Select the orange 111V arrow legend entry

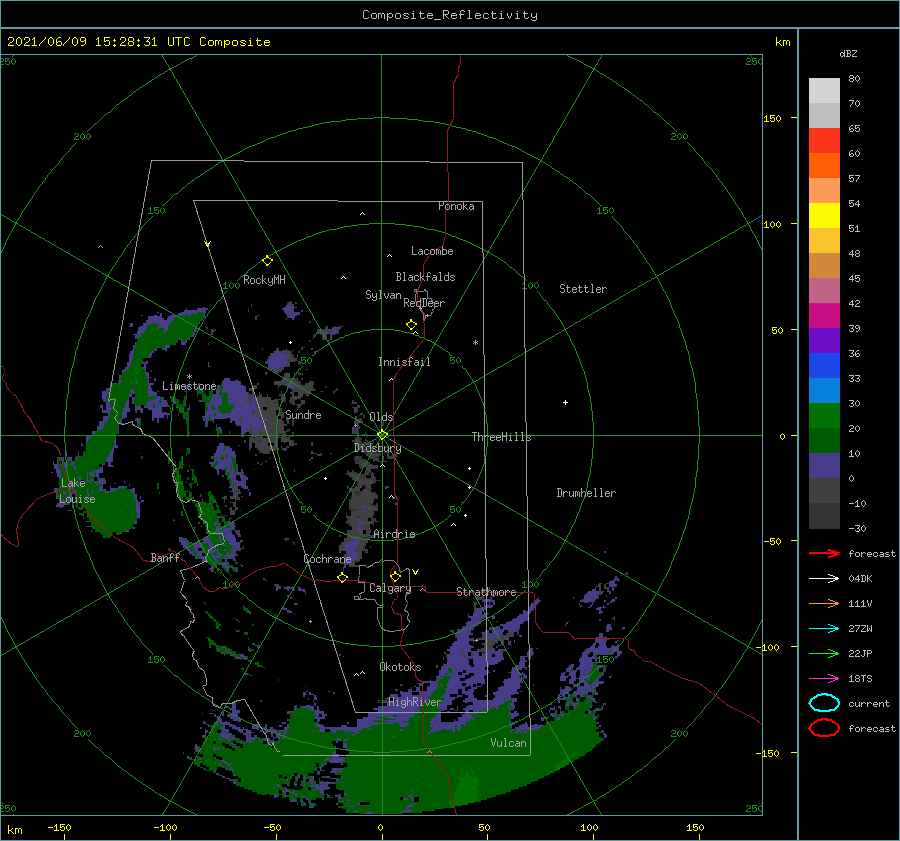point(824,603)
